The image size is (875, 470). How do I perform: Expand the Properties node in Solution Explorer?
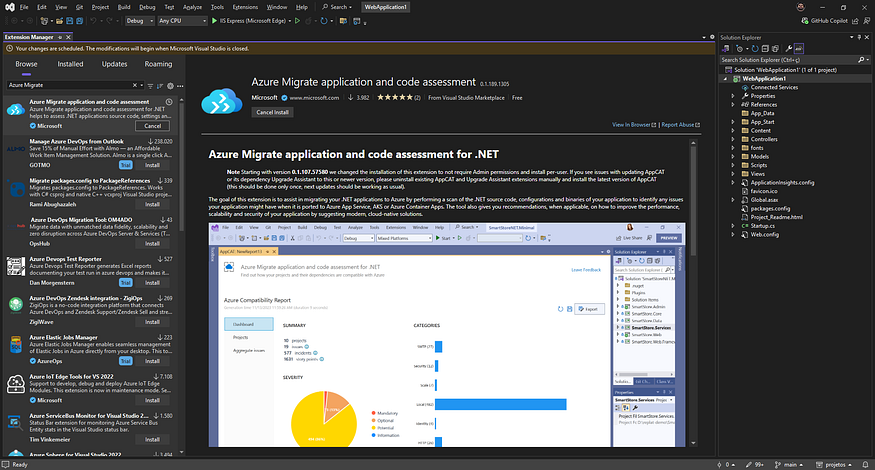click(733, 96)
